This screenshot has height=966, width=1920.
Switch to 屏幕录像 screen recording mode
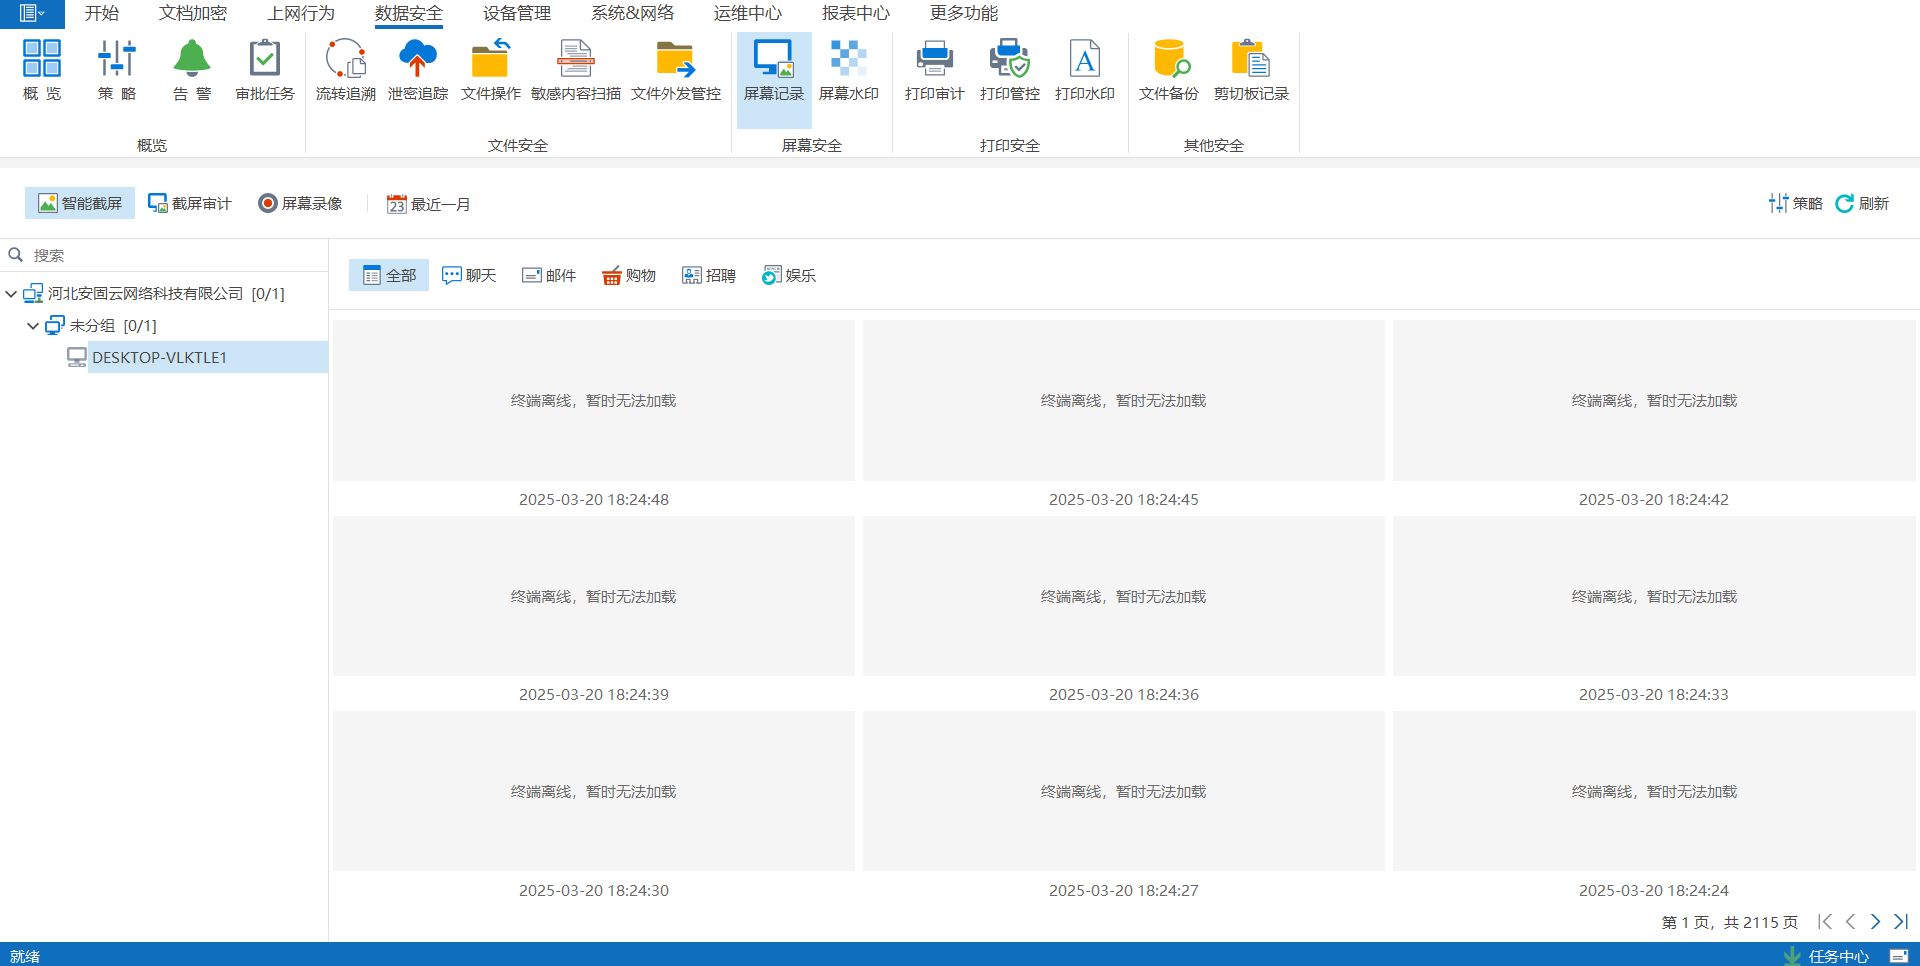point(300,204)
